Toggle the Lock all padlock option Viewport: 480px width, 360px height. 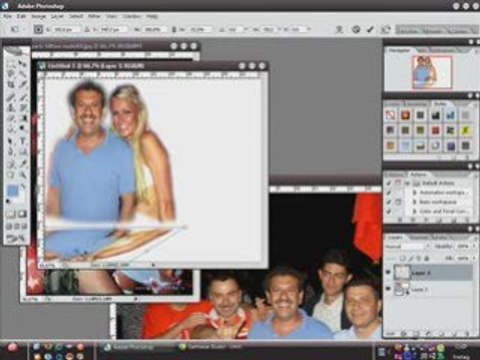pos(427,258)
